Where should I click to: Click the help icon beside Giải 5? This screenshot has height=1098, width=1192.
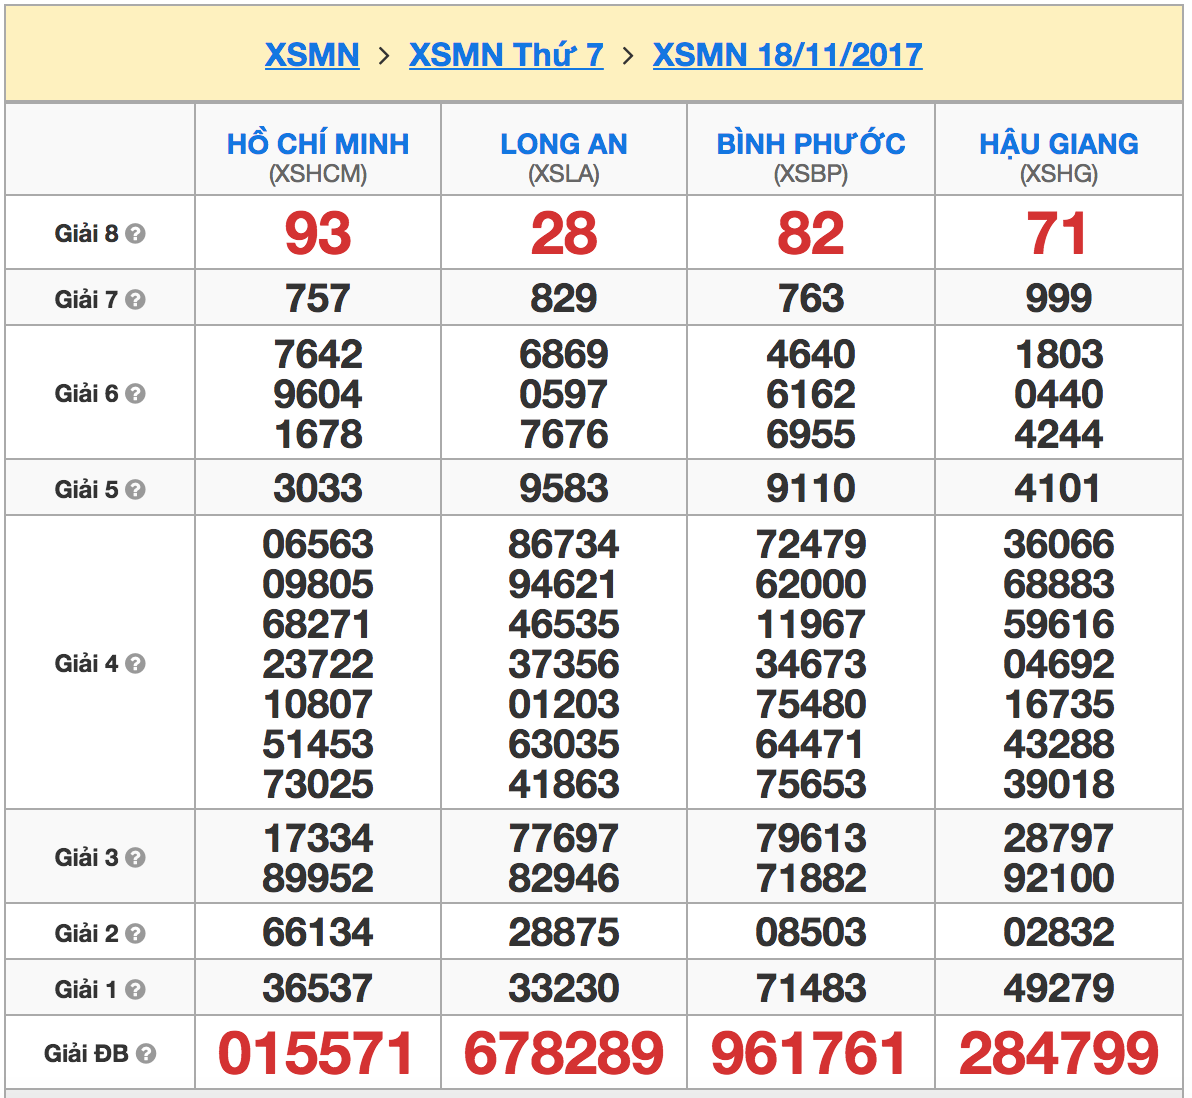click(x=136, y=490)
